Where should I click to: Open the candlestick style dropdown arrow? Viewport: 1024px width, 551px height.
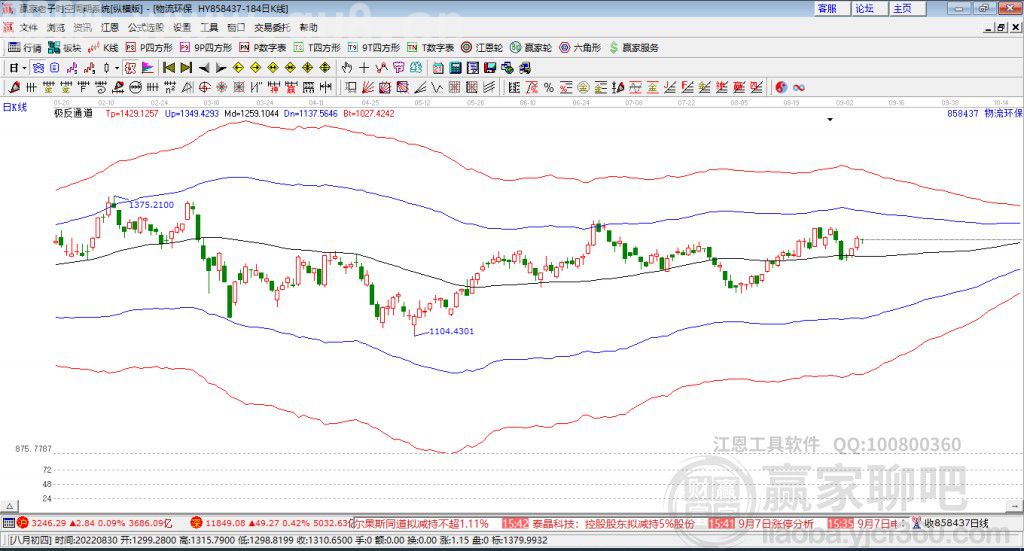coord(117,68)
